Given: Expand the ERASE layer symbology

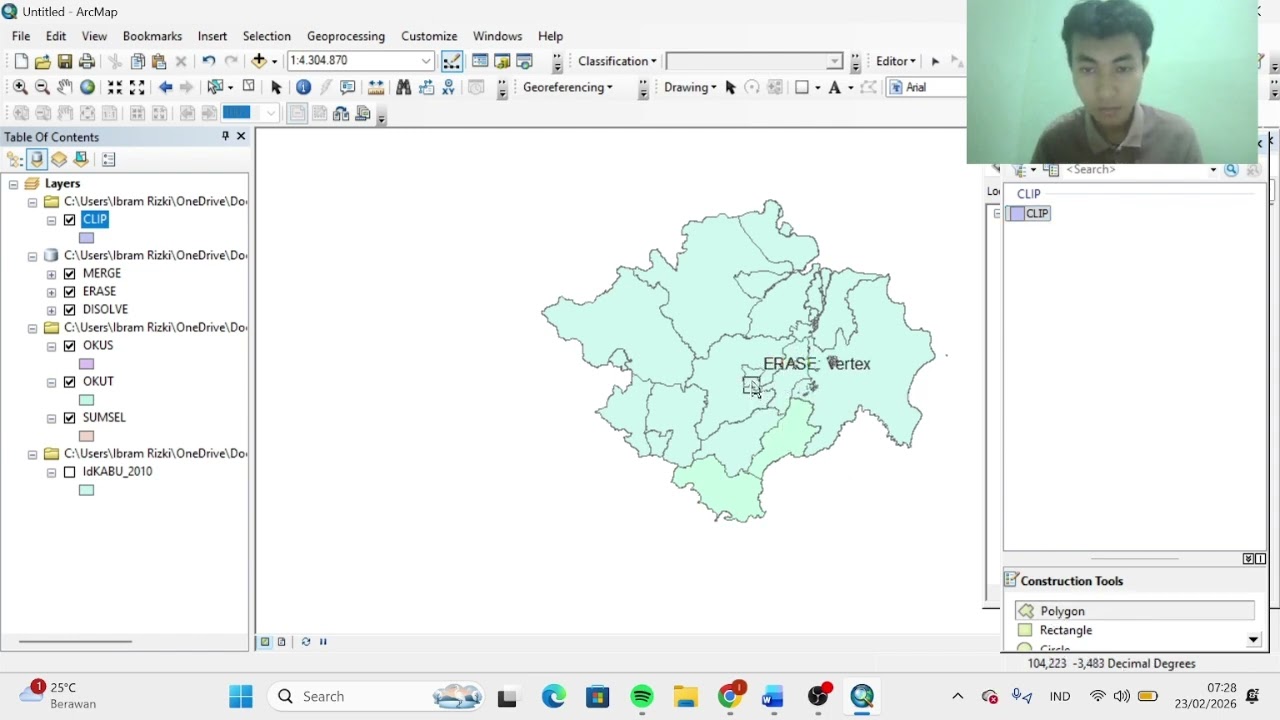Looking at the screenshot, I should point(51,291).
